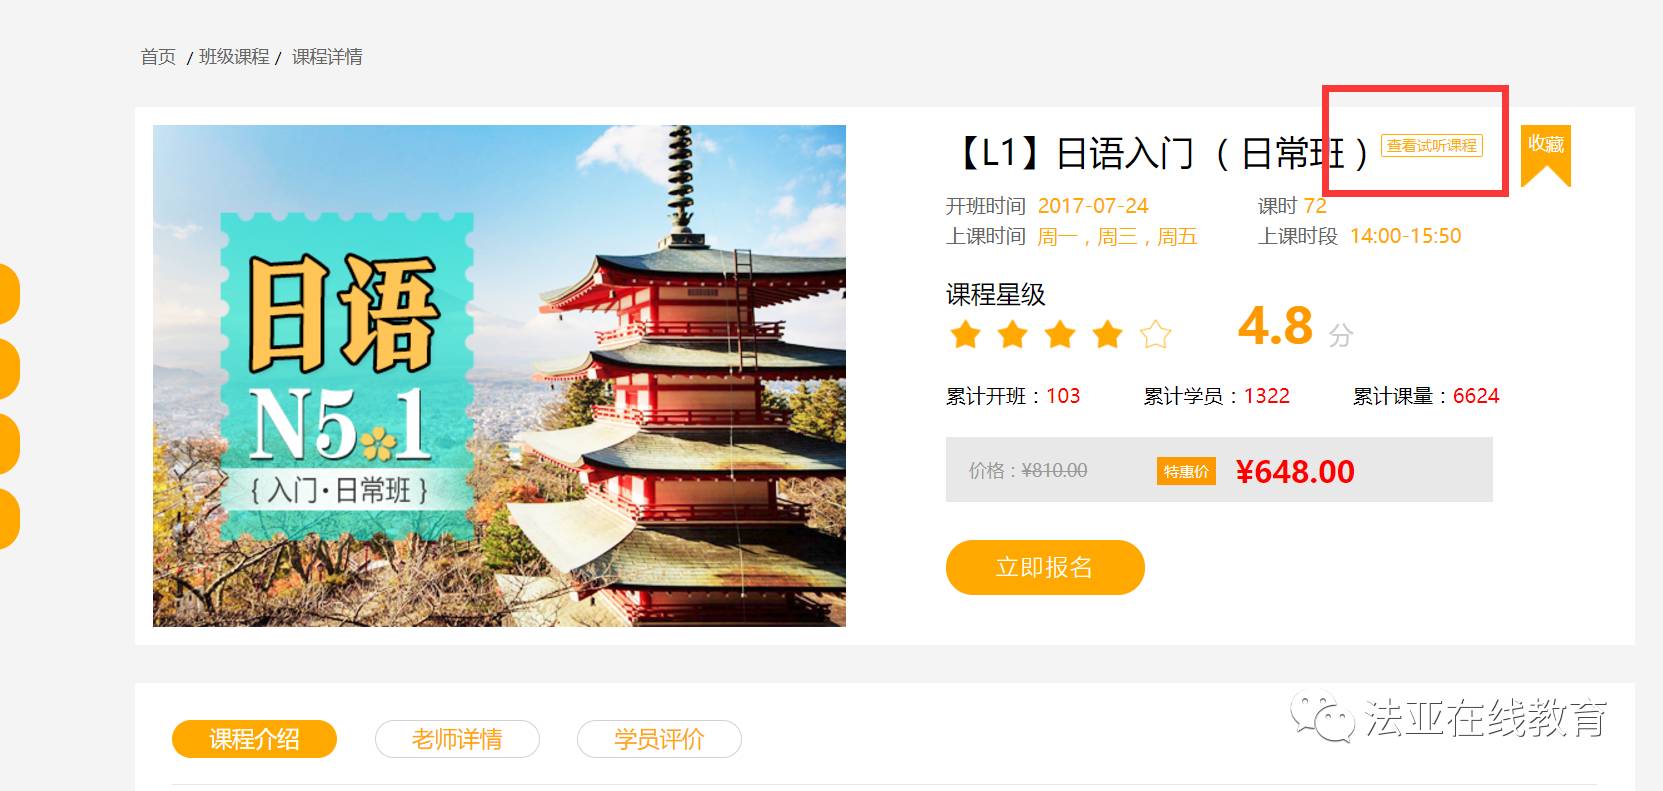Click the 特惠价 orange badge
Viewport: 1663px width, 791px height.
(1186, 471)
